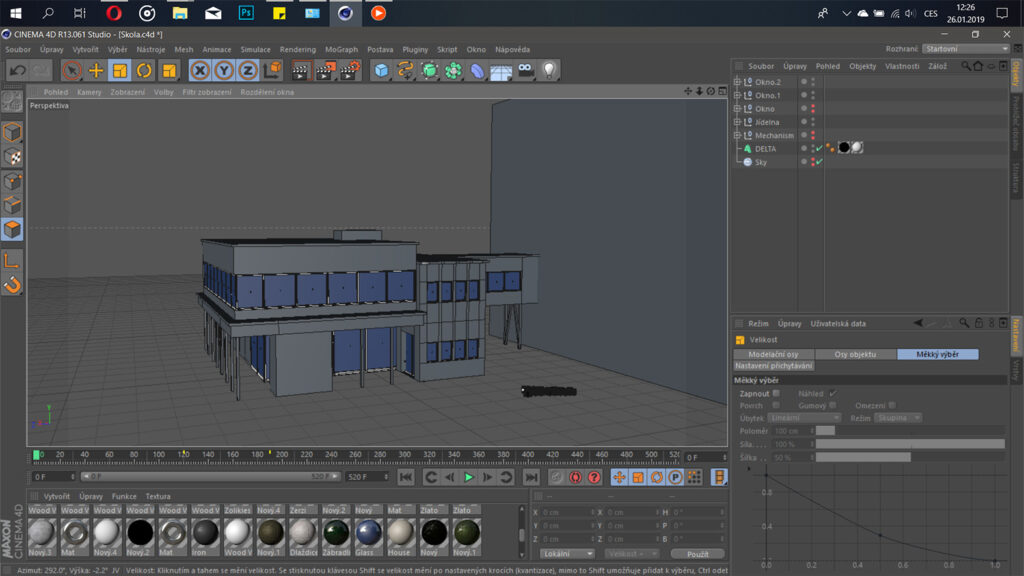This screenshot has width=1024, height=576.
Task: Toggle the Náhled checkbox
Action: click(x=833, y=393)
